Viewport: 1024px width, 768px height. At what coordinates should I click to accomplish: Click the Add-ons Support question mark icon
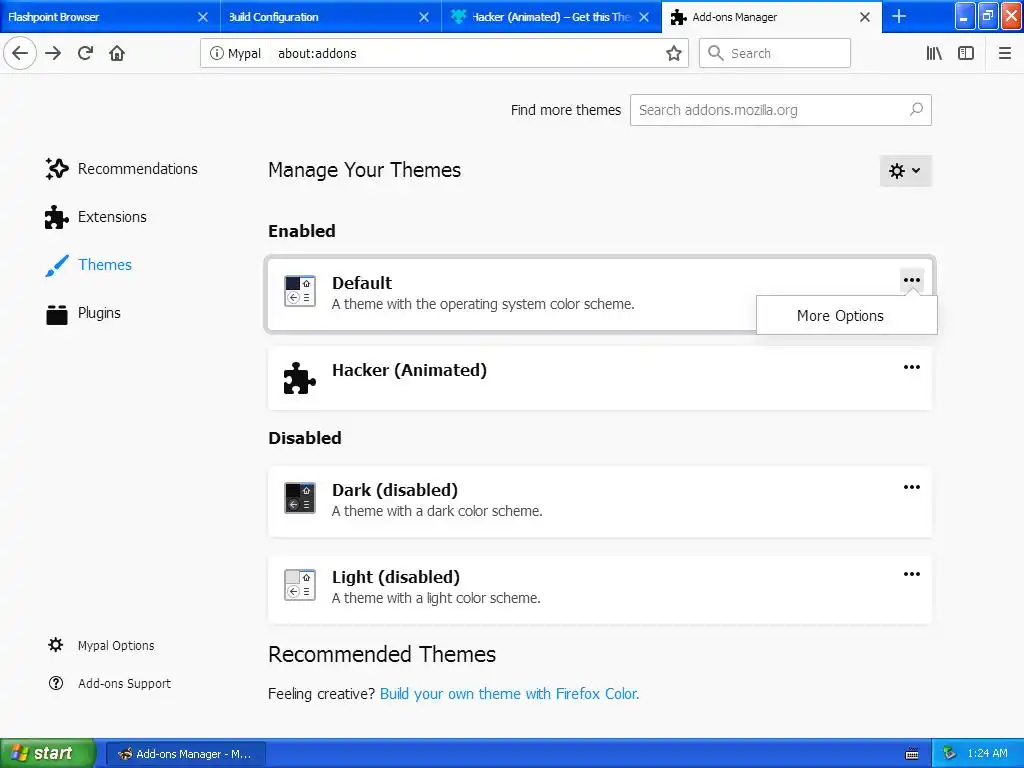(x=56, y=682)
